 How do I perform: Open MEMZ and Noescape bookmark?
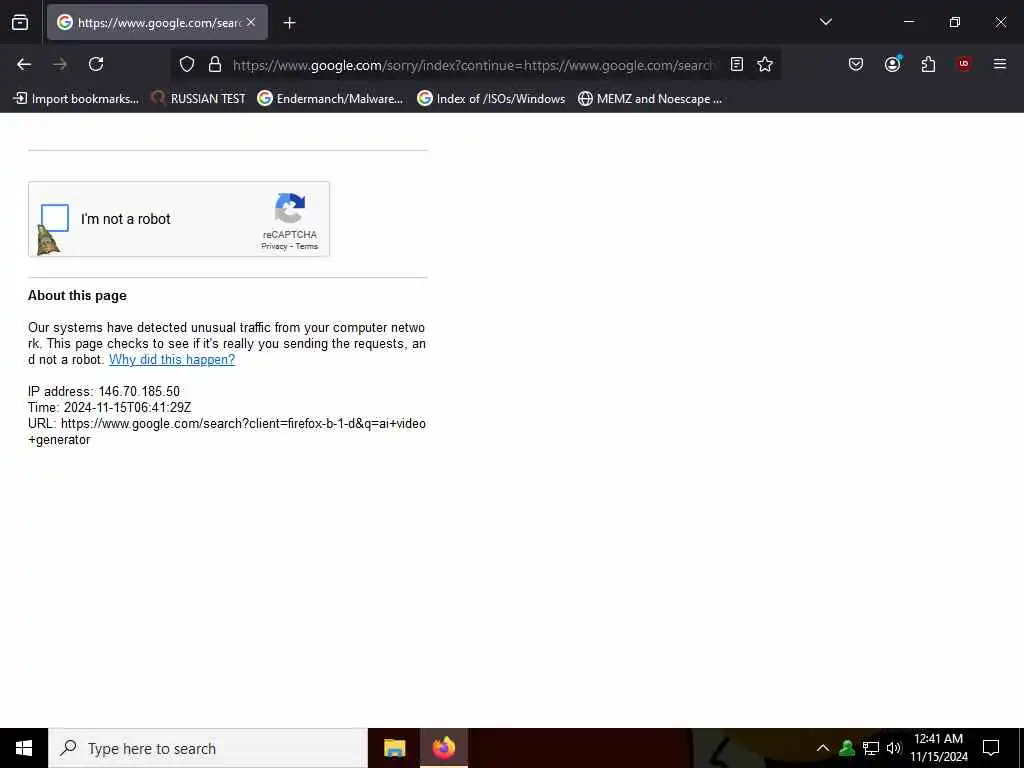(x=650, y=99)
